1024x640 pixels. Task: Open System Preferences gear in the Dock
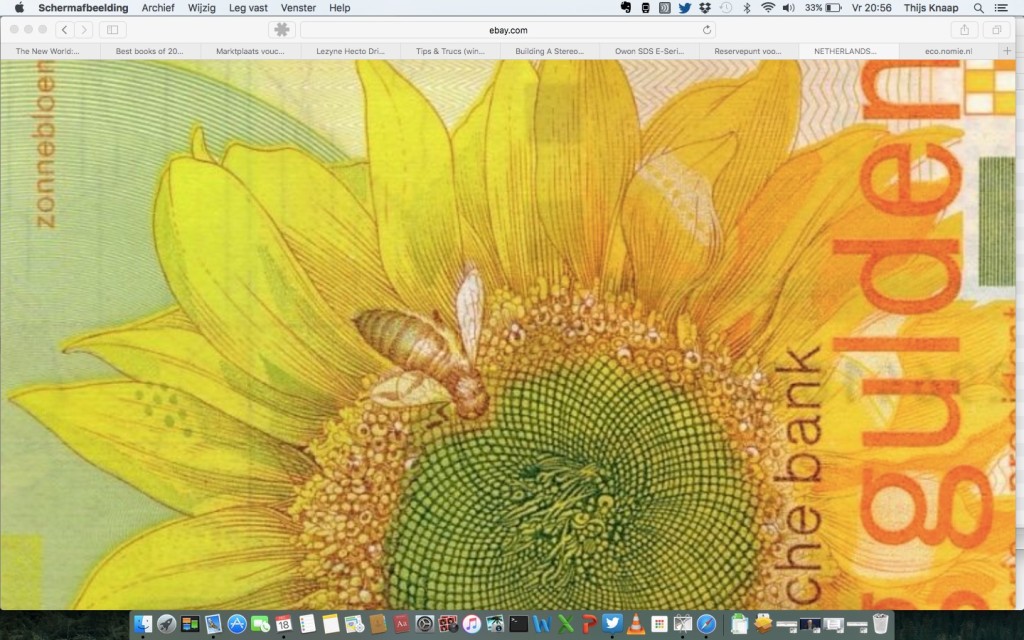click(x=424, y=624)
